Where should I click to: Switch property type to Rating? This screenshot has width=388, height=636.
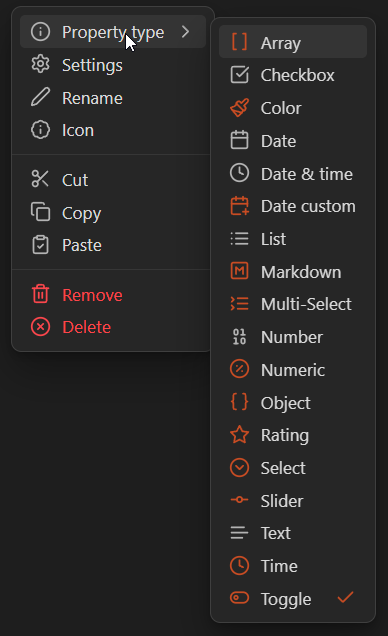pyautogui.click(x=293, y=435)
